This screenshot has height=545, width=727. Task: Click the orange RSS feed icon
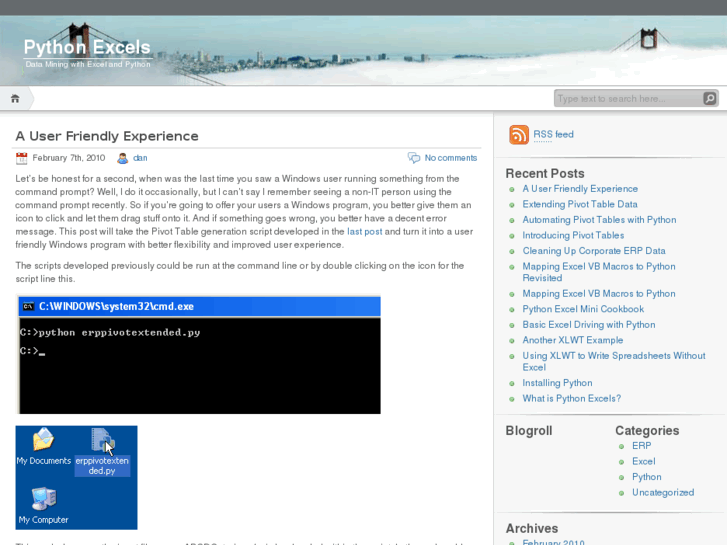pyautogui.click(x=519, y=135)
